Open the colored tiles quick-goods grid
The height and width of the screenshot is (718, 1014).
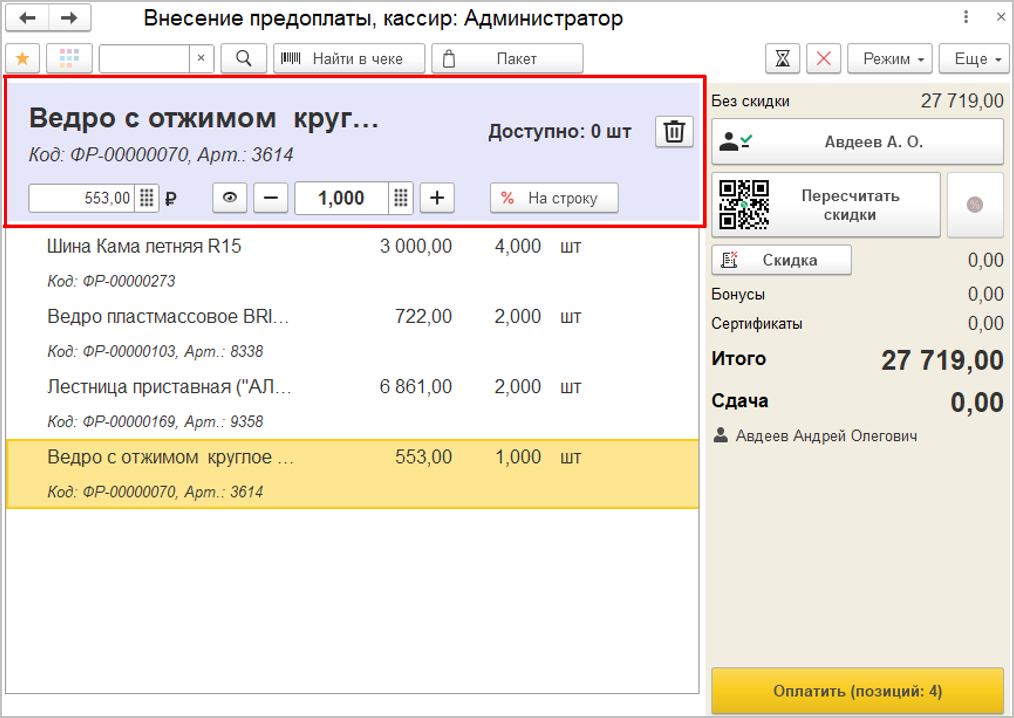69,59
